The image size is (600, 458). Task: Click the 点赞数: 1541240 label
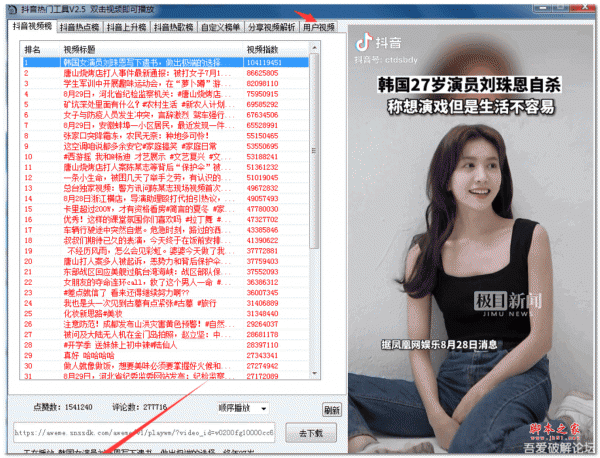click(63, 407)
